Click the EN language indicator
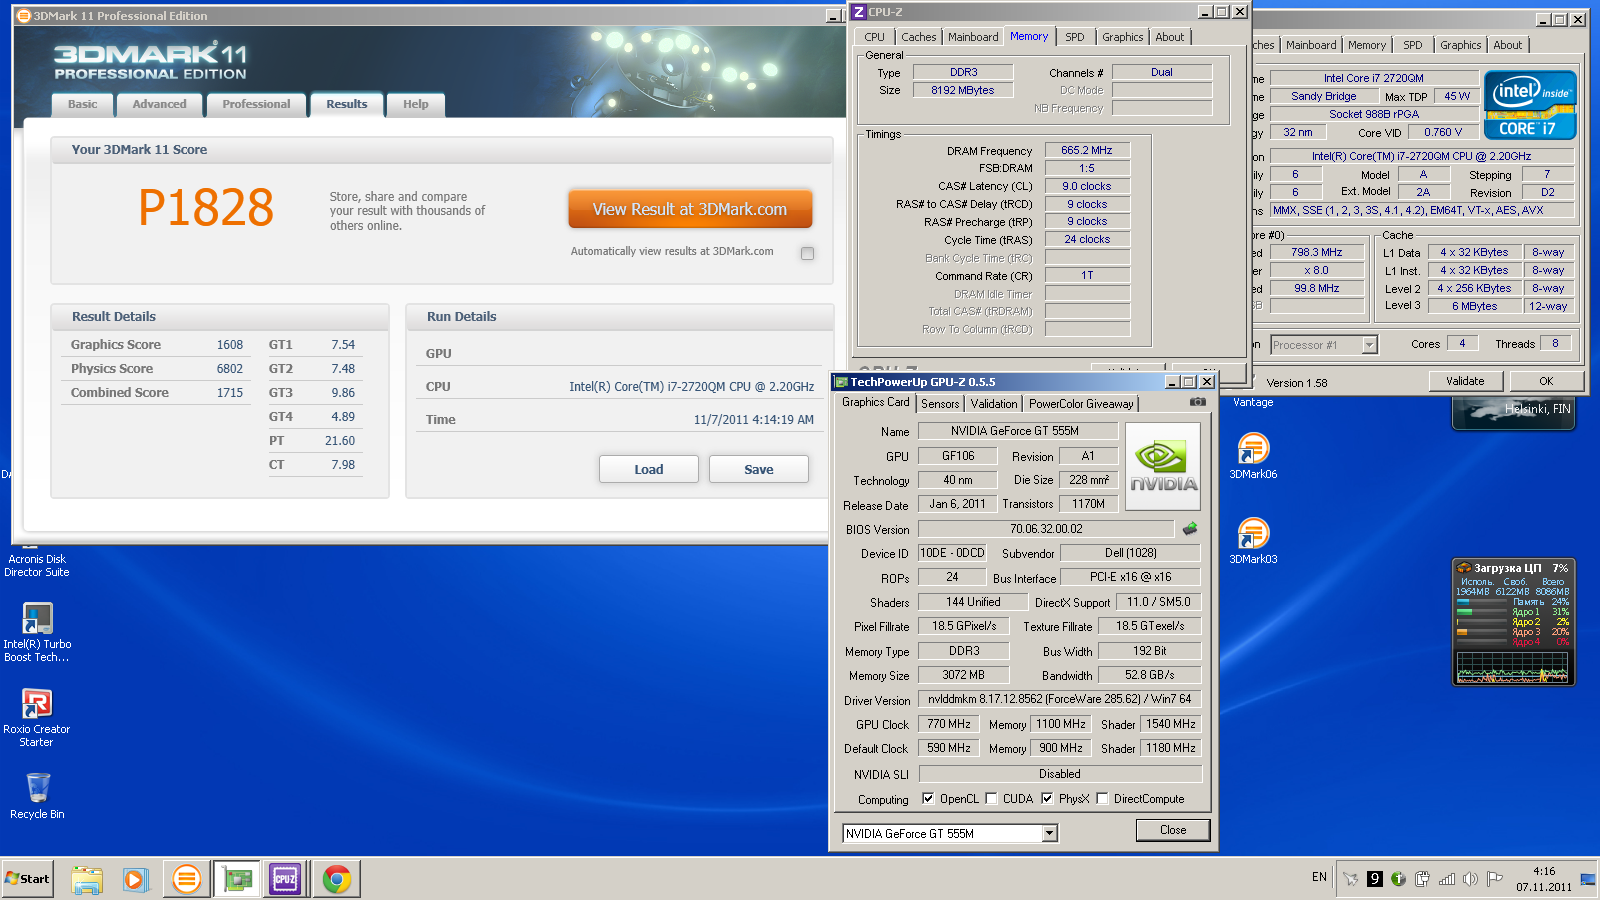Viewport: 1600px width, 900px height. 1319,877
